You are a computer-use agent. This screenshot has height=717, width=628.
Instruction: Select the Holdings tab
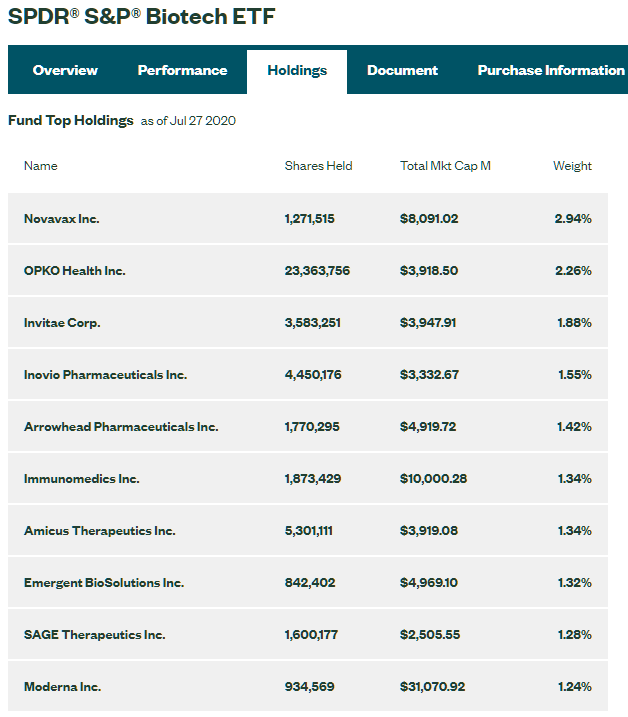click(x=297, y=70)
